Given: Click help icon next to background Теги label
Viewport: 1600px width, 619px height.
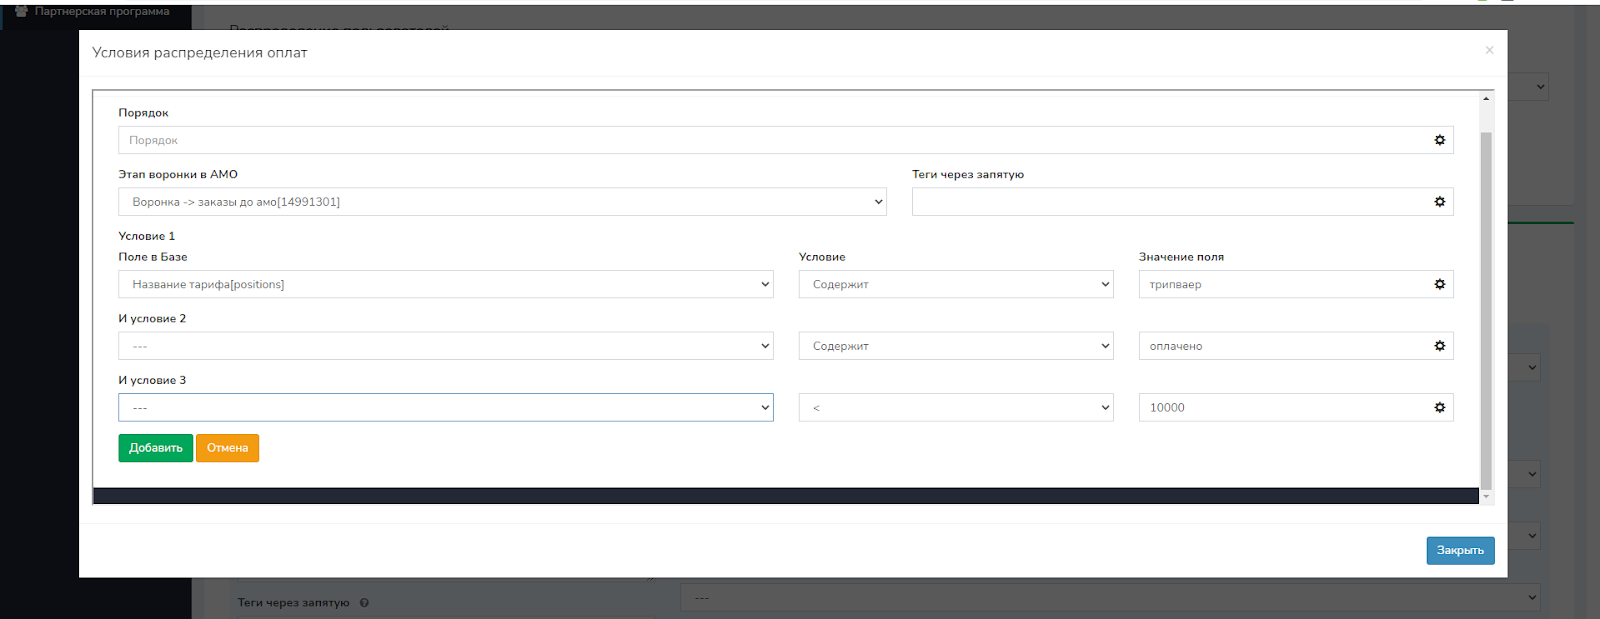Looking at the screenshot, I should 364,603.
